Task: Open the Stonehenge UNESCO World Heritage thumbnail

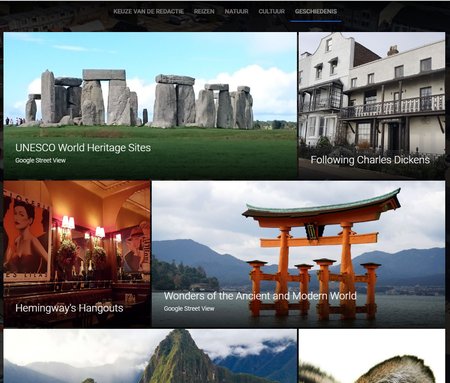Action: tap(150, 105)
